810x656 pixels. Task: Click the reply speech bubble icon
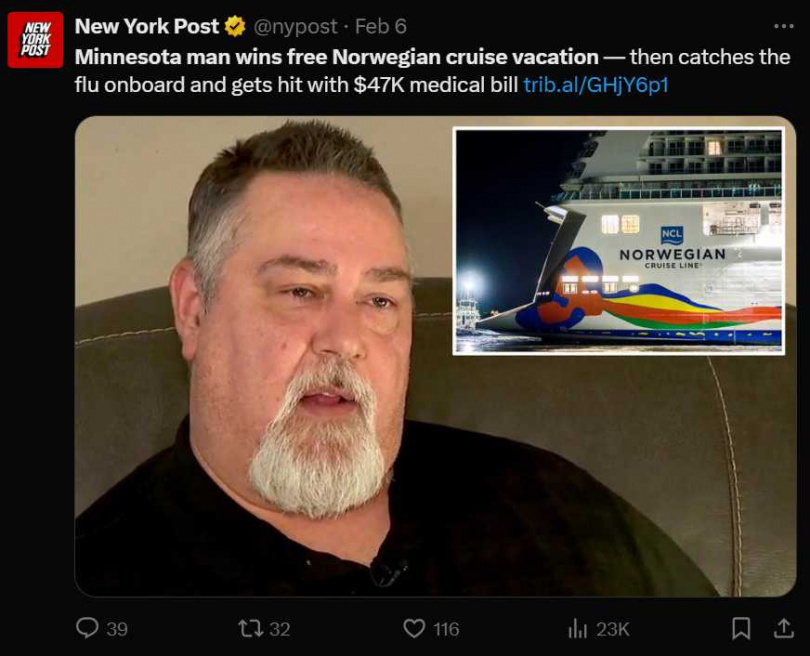click(x=87, y=629)
